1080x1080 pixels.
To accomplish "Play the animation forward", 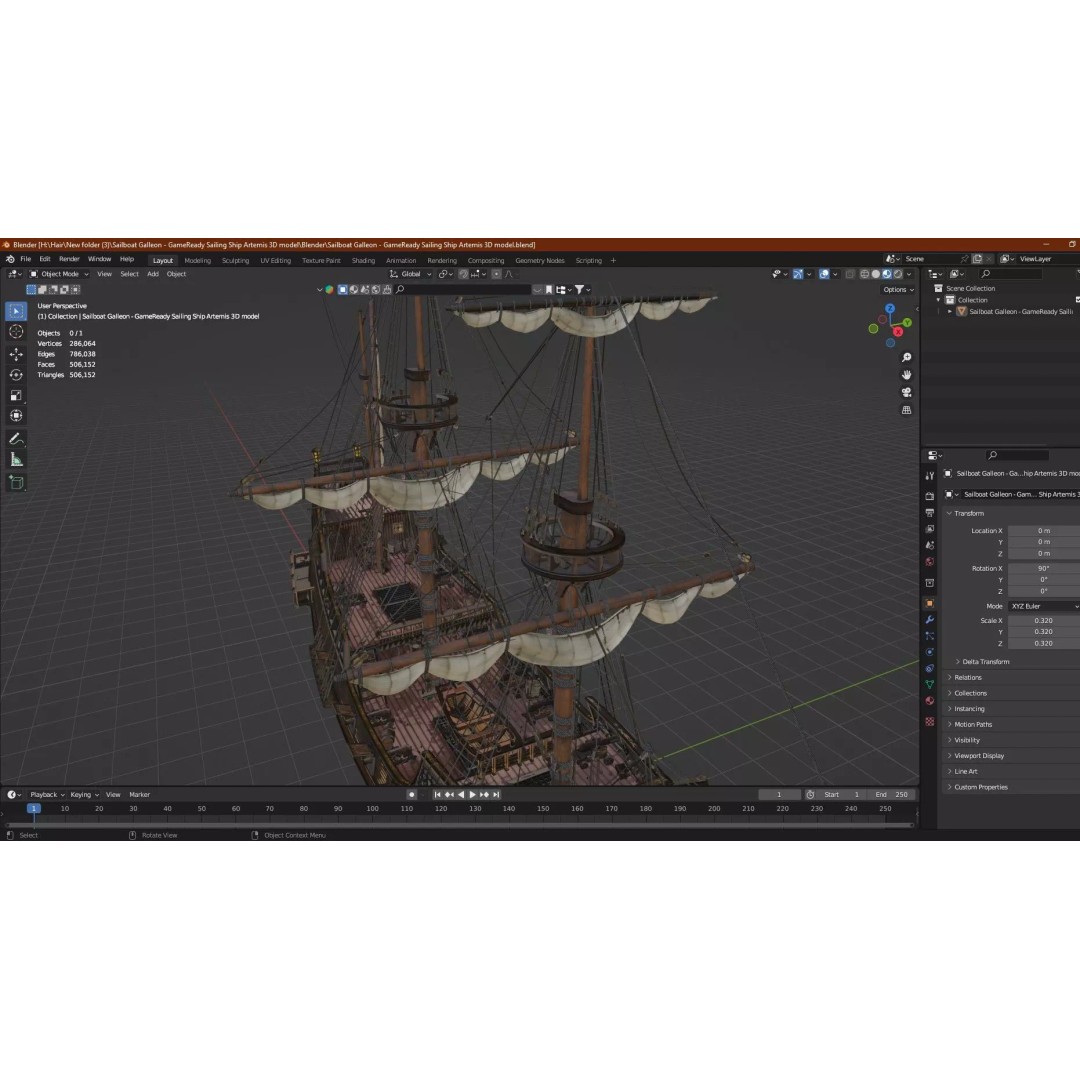I will coord(472,795).
